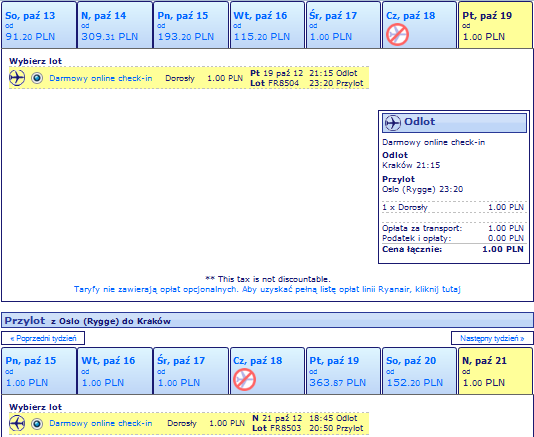Select the return So, paź 20 tab at 152.20 PLN
The width and height of the screenshot is (534, 437).
[x=420, y=371]
